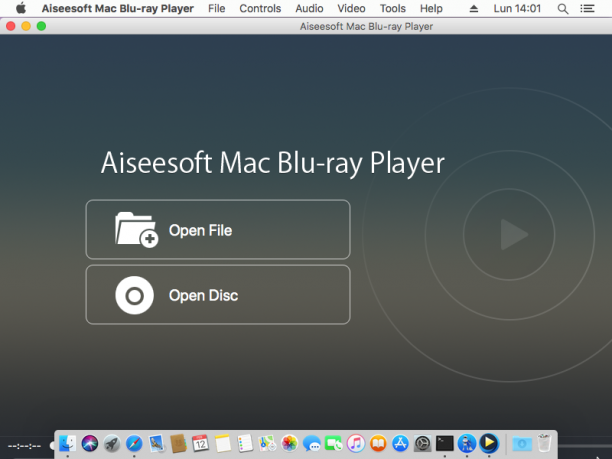The image size is (612, 459).
Task: Open Messages speech bubble icon
Action: click(x=311, y=443)
